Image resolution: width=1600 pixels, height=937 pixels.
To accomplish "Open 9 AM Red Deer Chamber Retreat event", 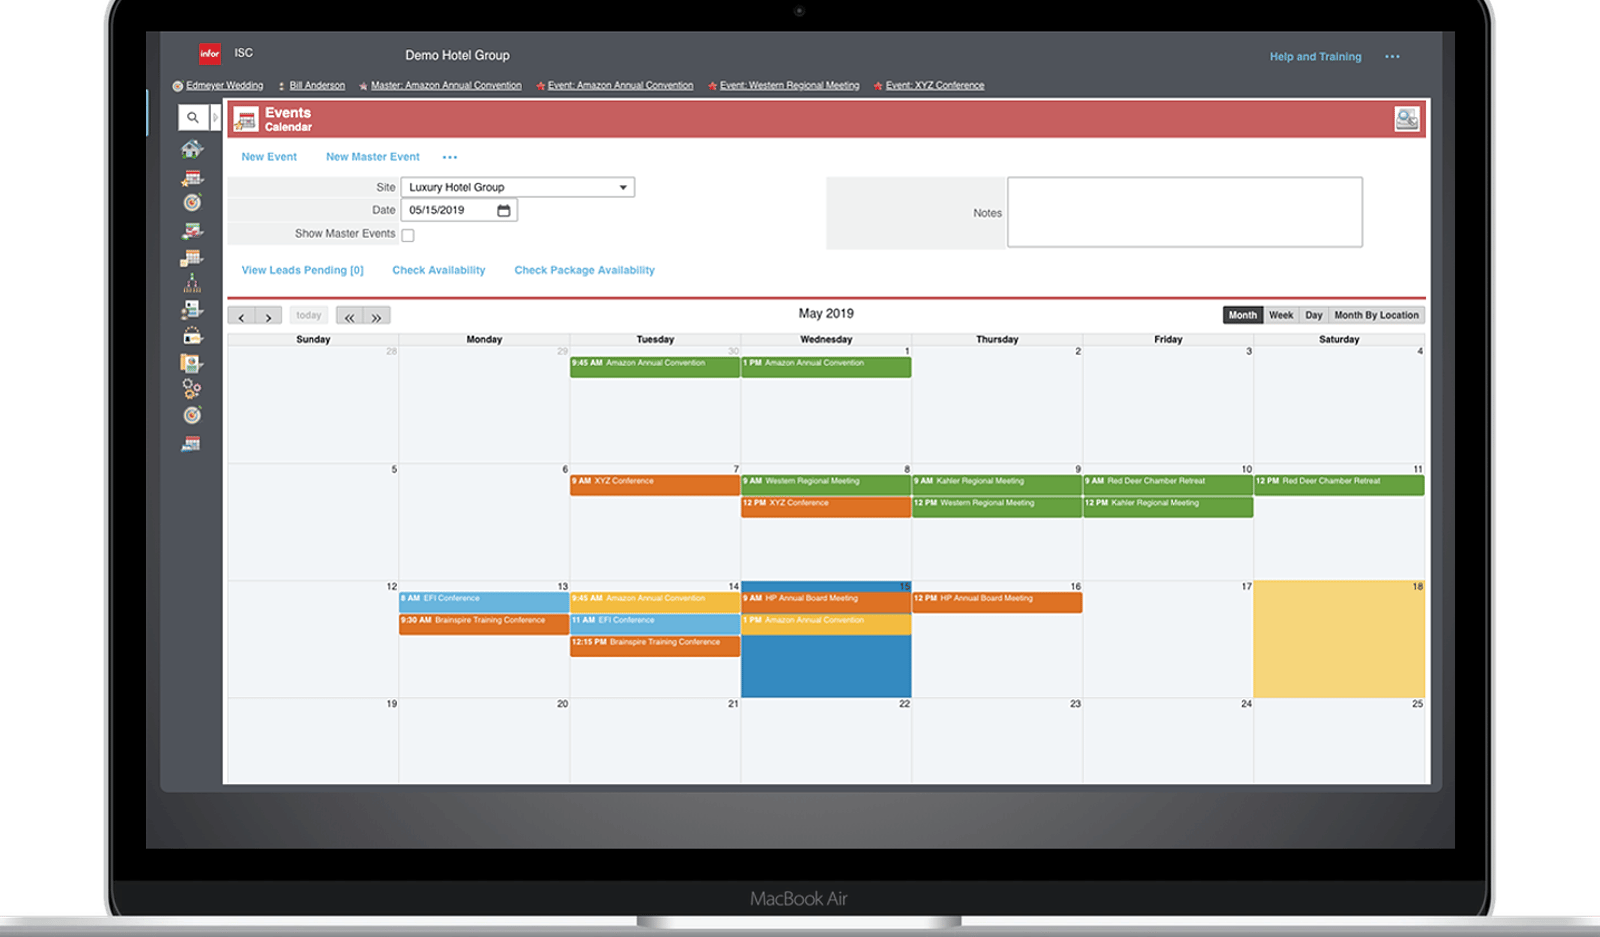I will point(1168,485).
